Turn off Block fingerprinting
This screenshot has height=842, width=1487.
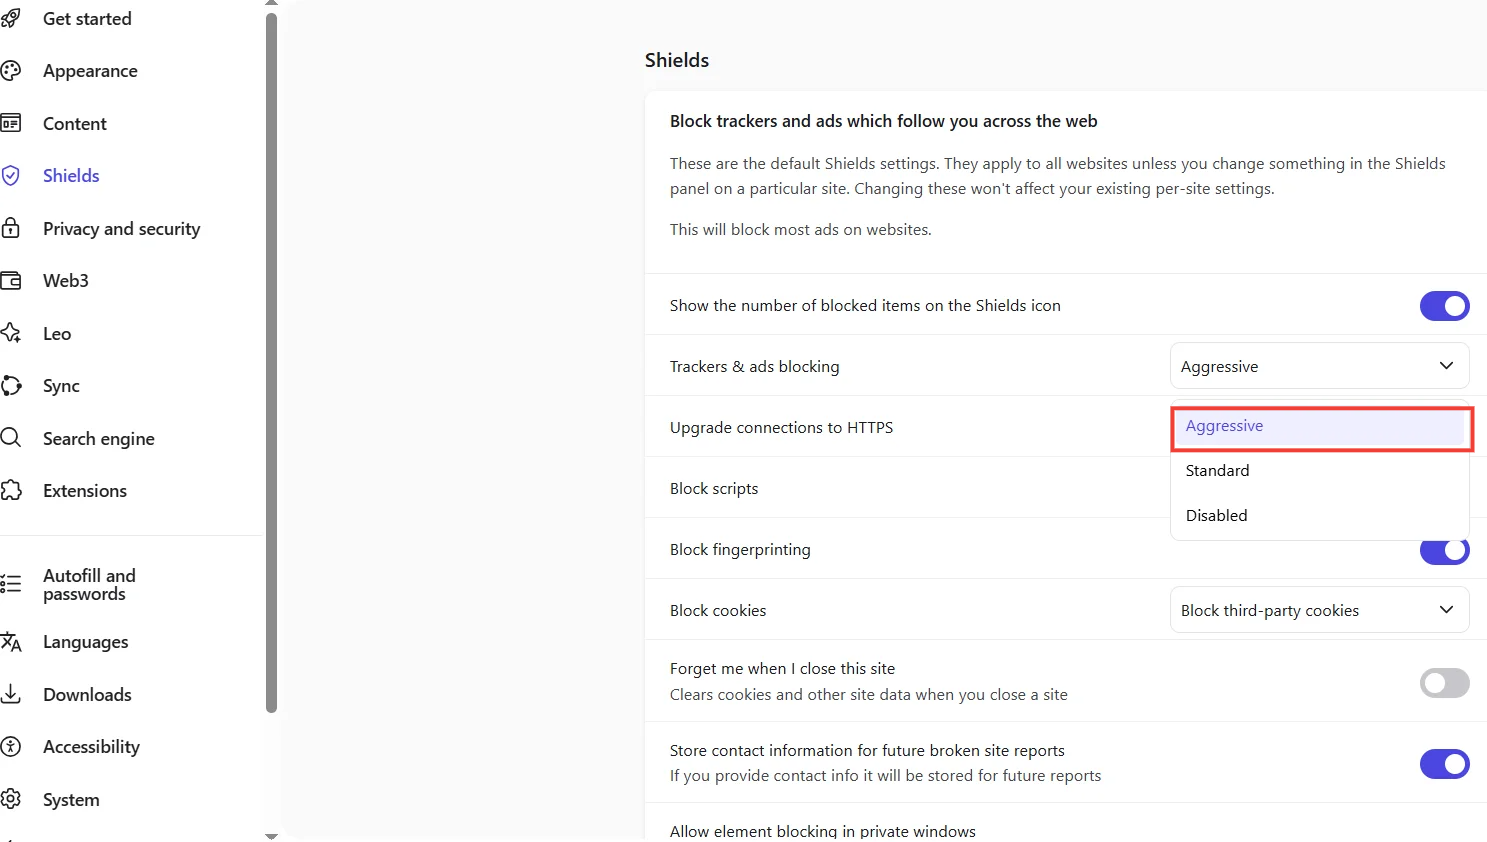(1444, 550)
